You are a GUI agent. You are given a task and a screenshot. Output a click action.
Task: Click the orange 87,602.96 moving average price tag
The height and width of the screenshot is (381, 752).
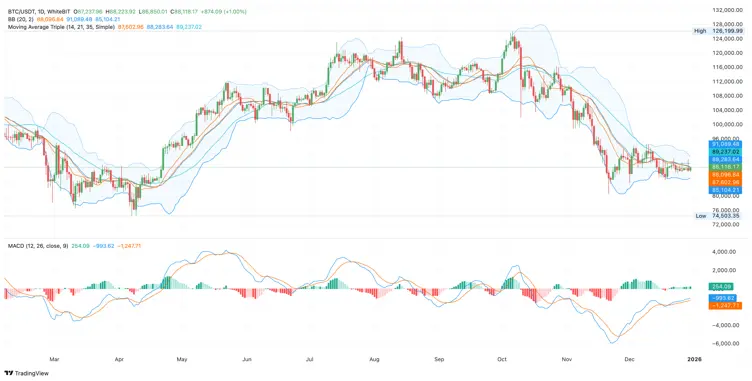tap(725, 183)
